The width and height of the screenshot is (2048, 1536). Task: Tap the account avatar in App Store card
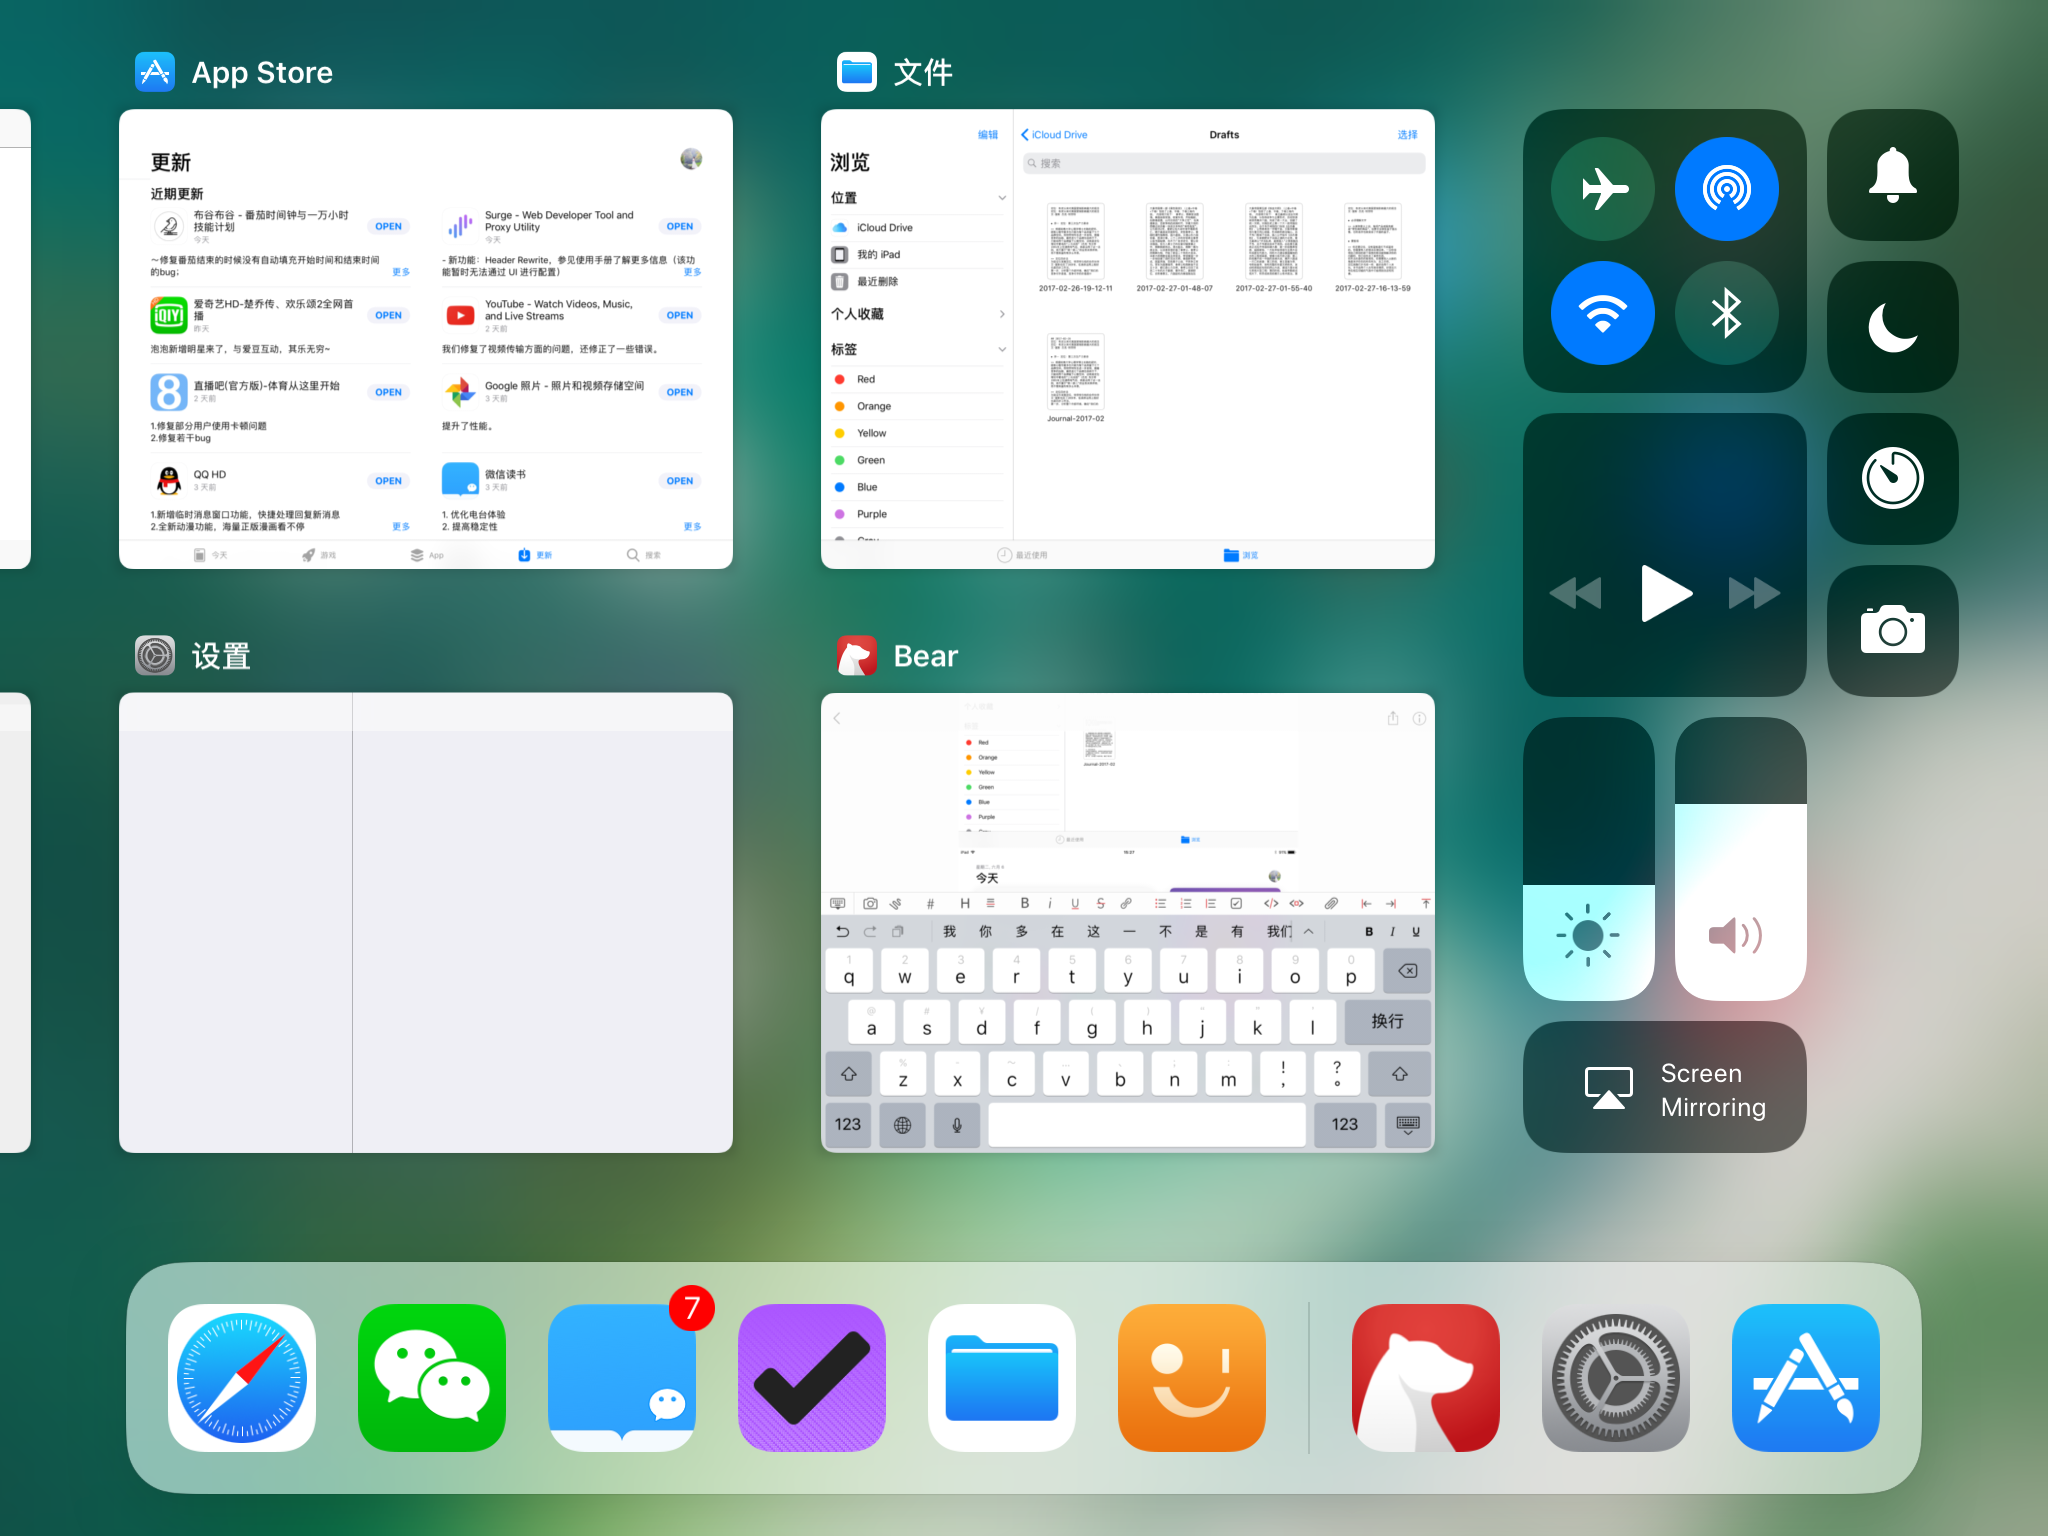691,159
